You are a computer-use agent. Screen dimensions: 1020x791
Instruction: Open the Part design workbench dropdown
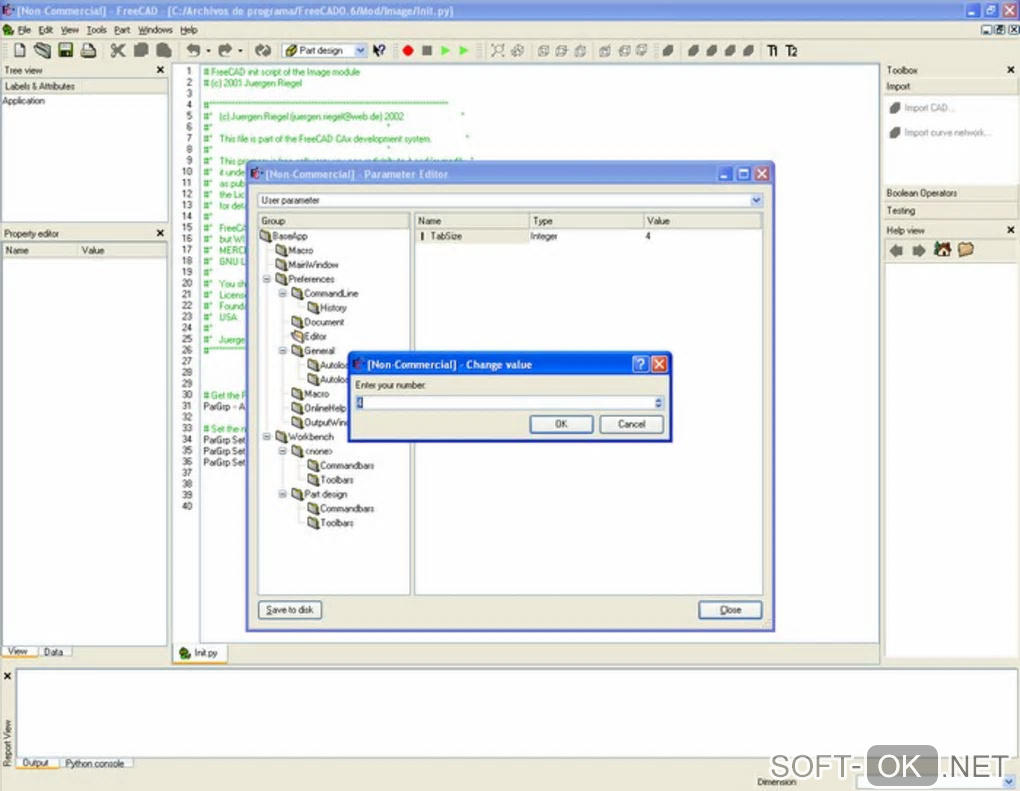click(x=360, y=50)
